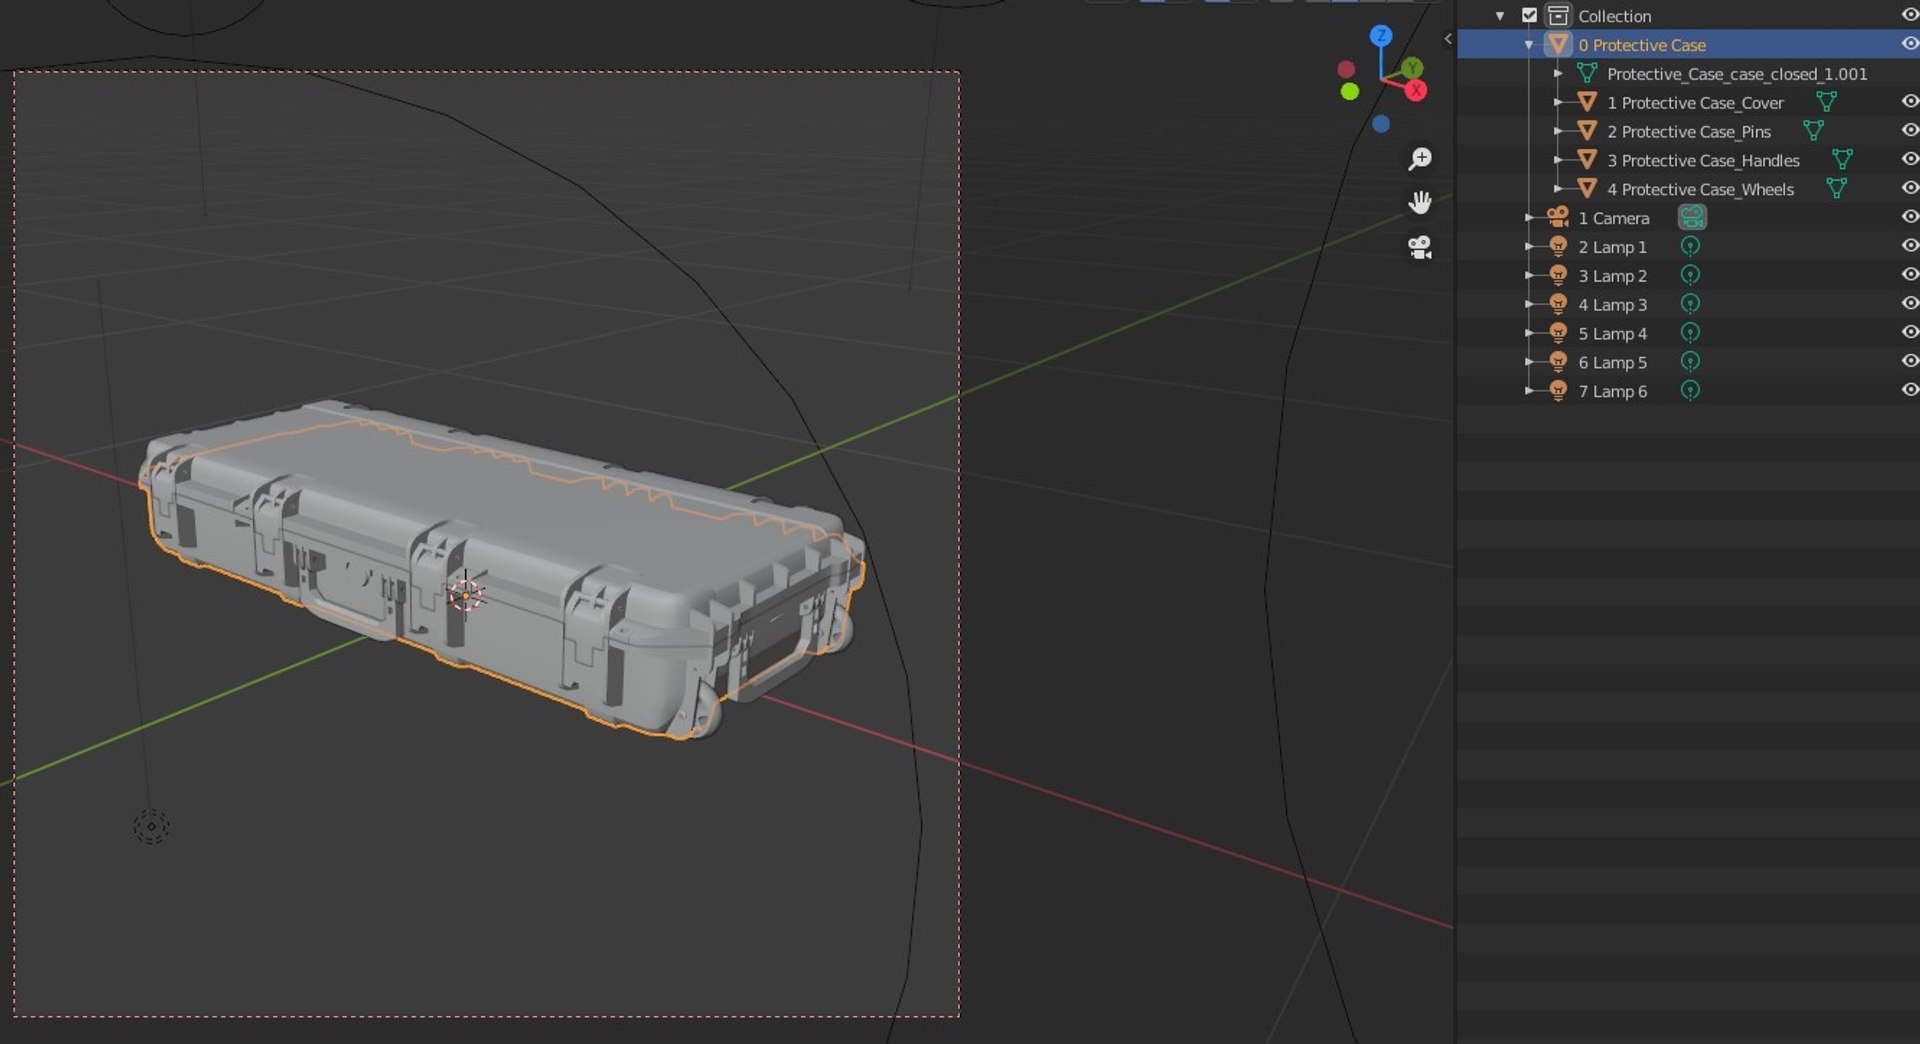This screenshot has height=1044, width=1920.
Task: Toggle visibility of 1 Camera
Action: [1909, 217]
